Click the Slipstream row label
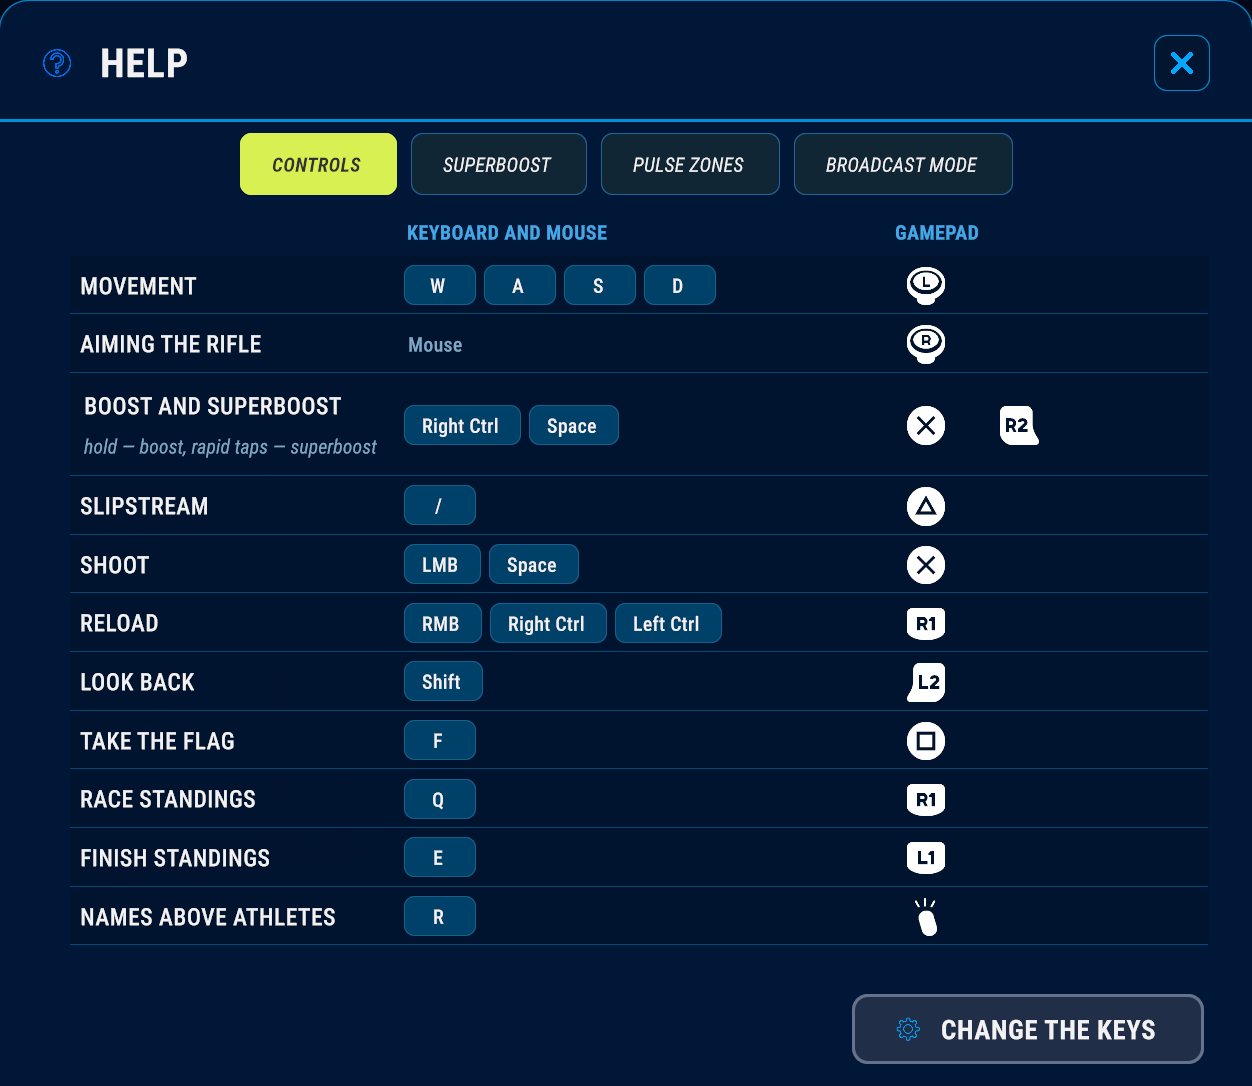Screen dimensions: 1252x1086 tap(144, 506)
